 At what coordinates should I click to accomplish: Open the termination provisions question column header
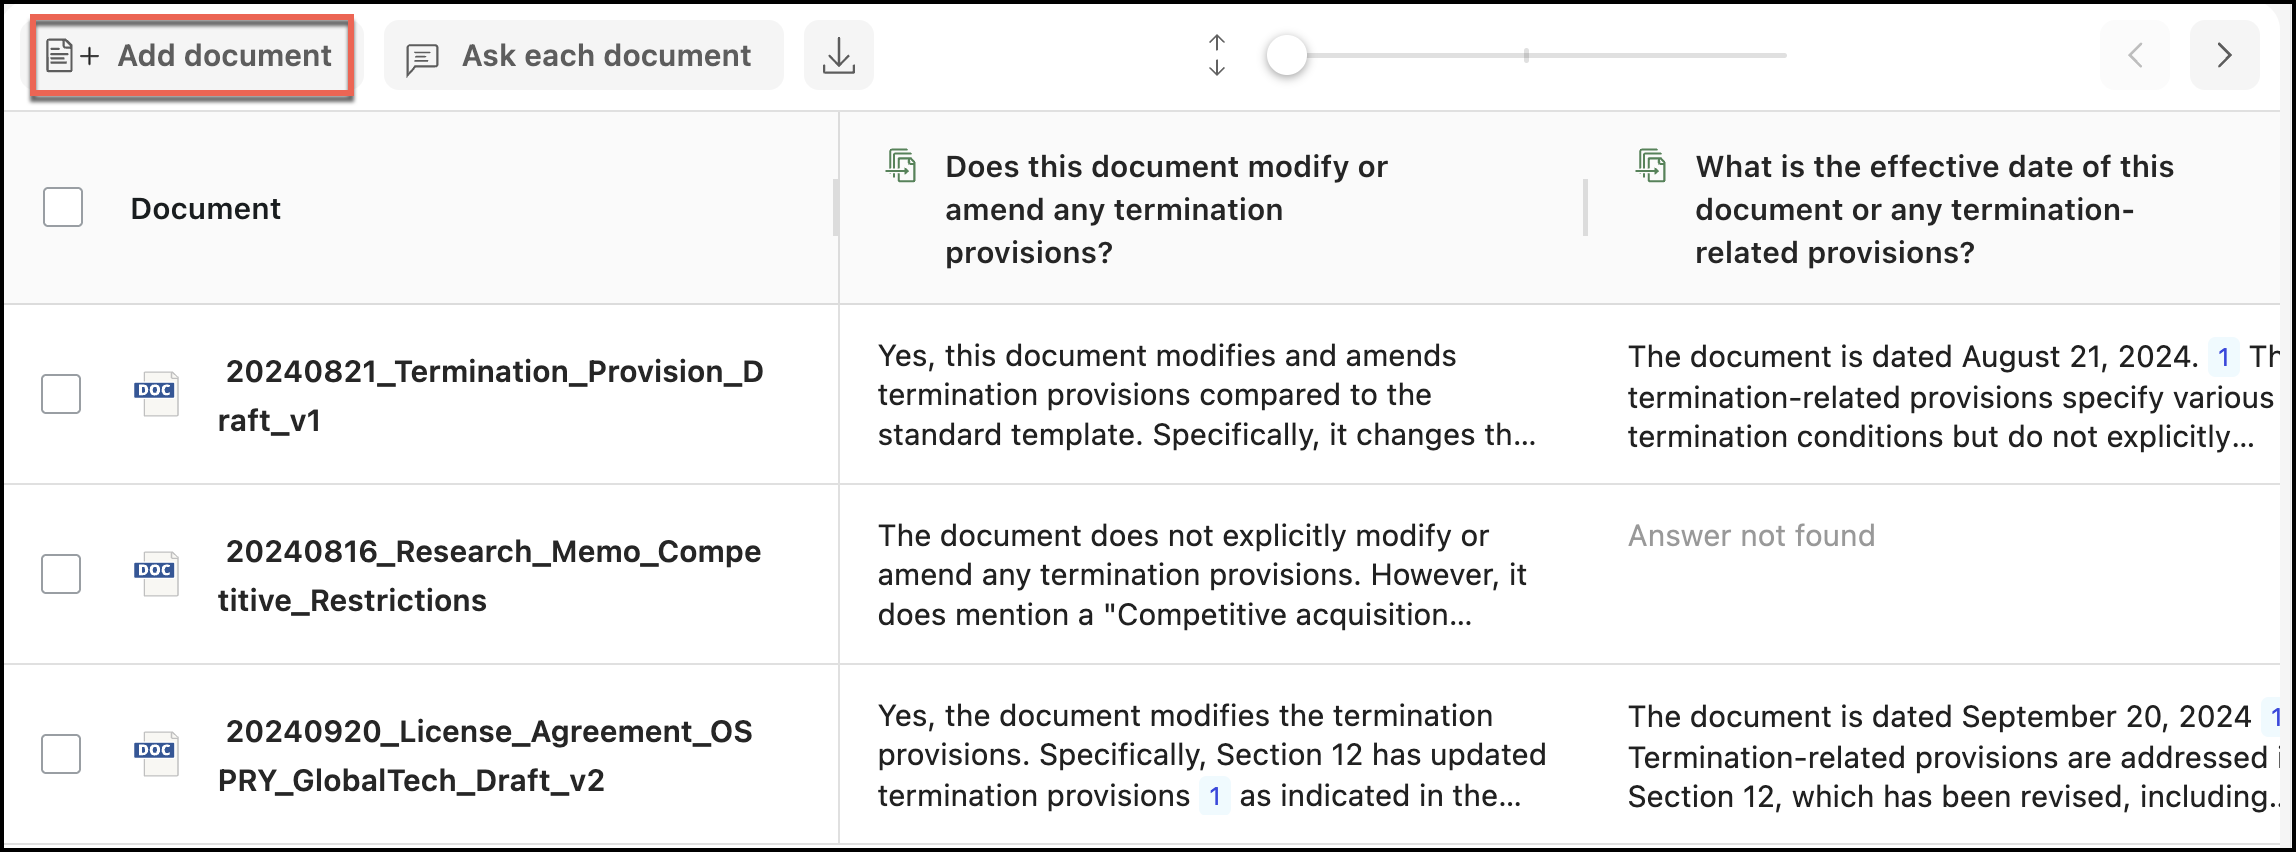1165,209
